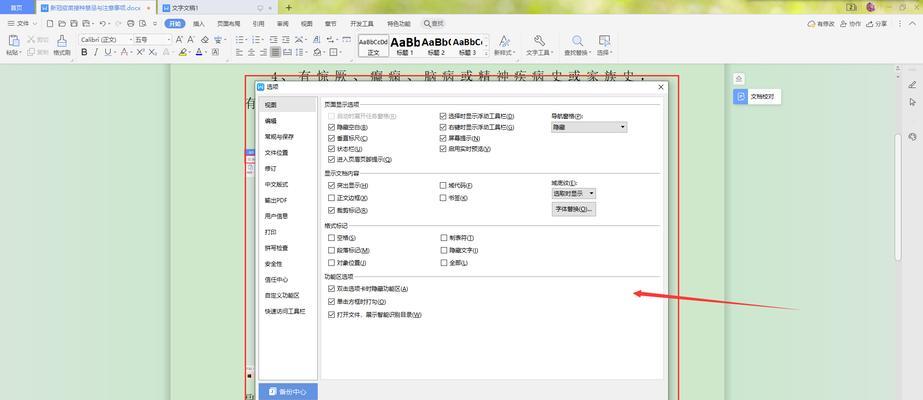Insert bulleted list
Viewport: 923px width, 400px height.
239,39
